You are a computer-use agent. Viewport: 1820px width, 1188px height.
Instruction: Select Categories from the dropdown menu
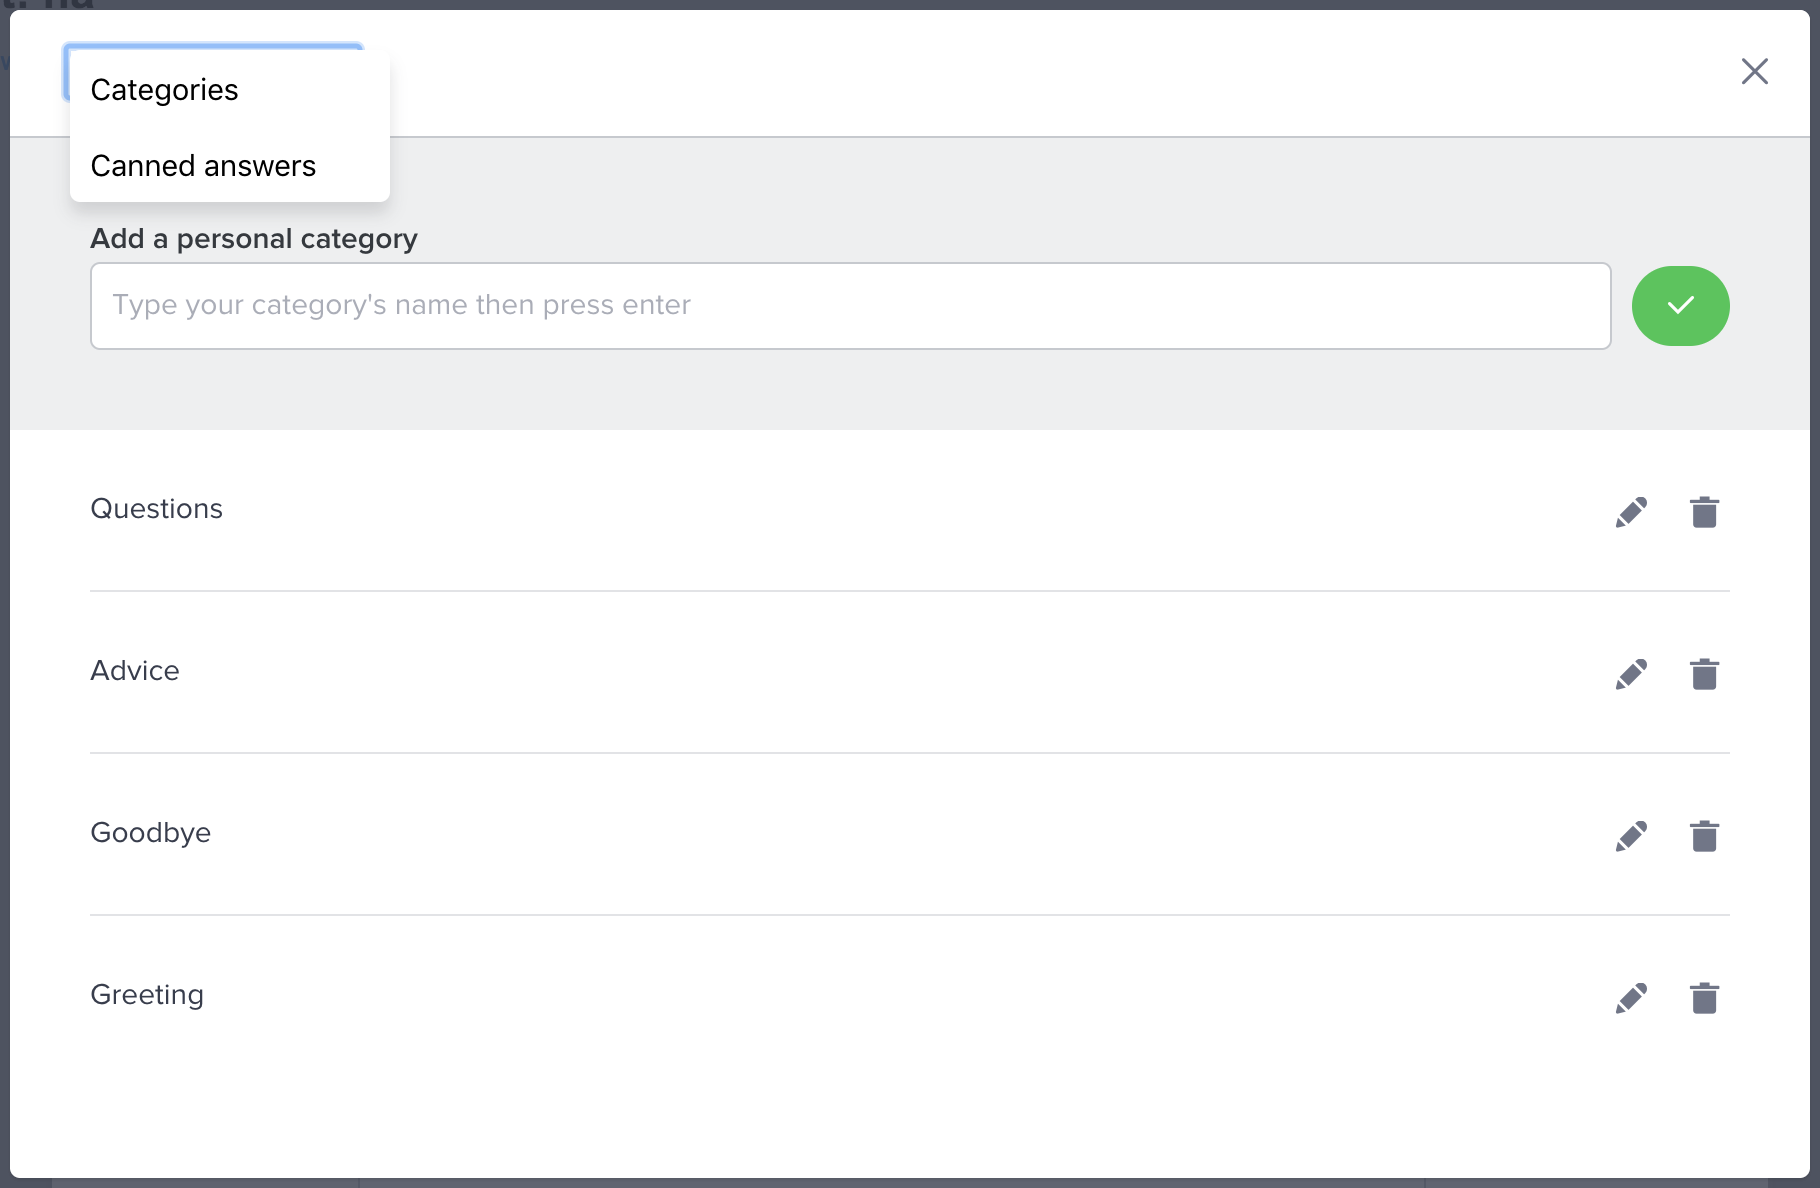pyautogui.click(x=165, y=90)
